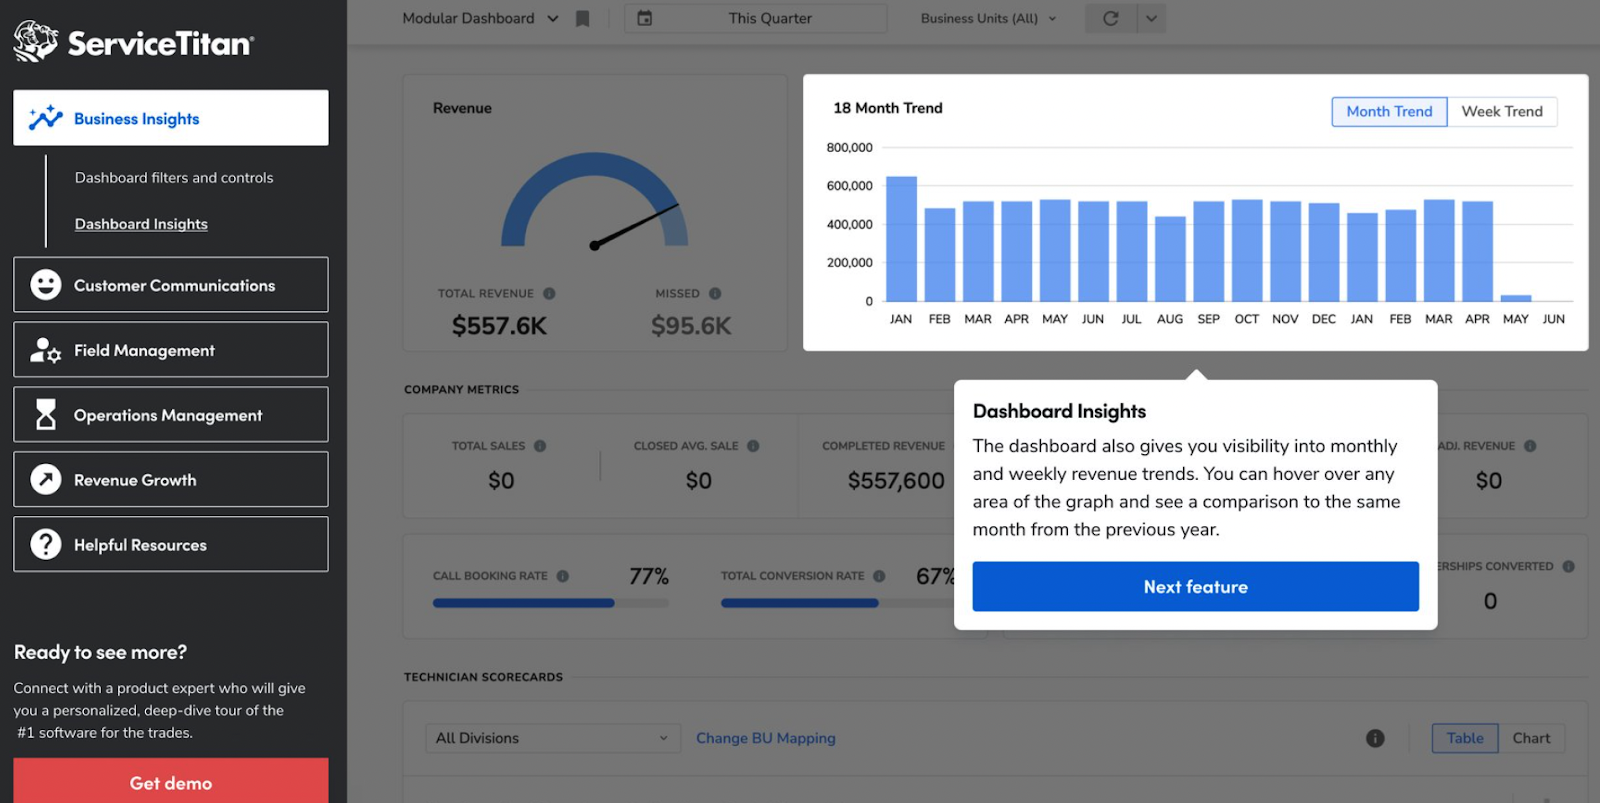Click the ServiceTitan logo

[x=133, y=42]
